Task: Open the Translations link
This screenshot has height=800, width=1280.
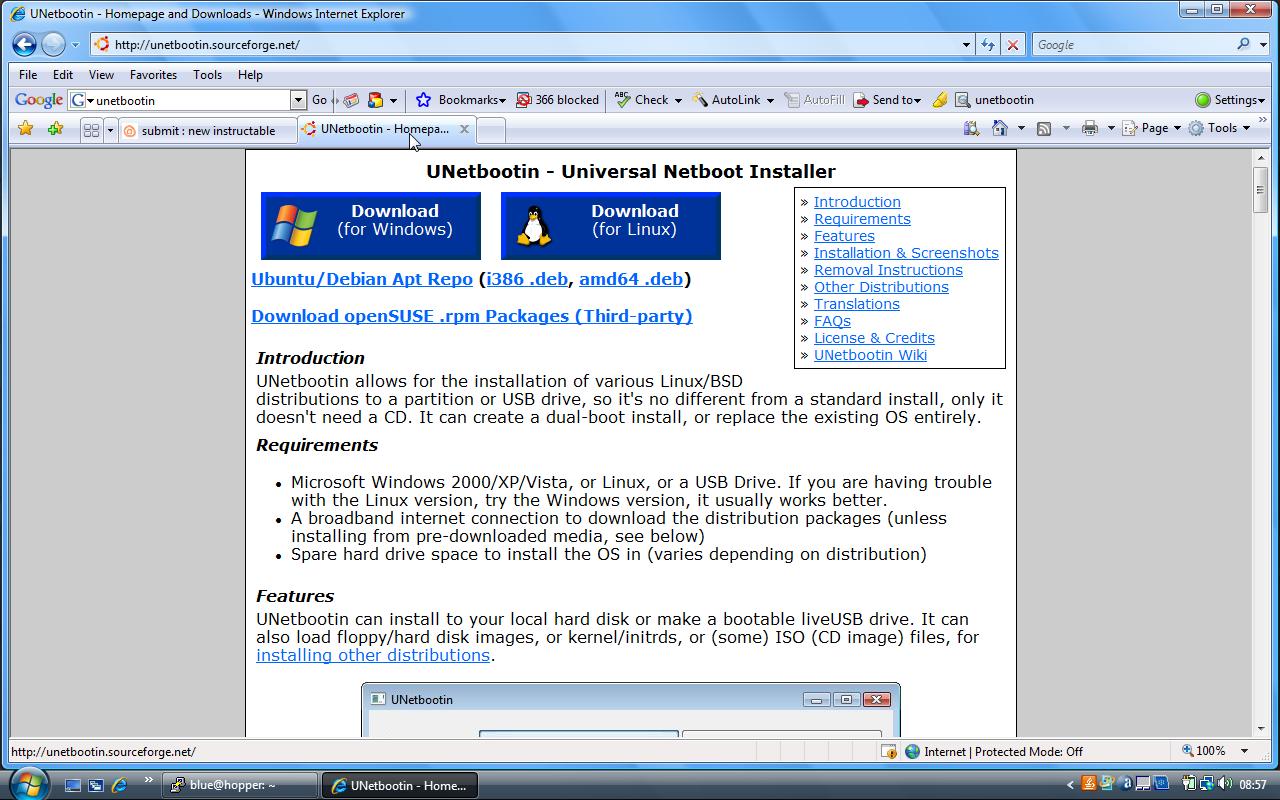Action: 857,304
